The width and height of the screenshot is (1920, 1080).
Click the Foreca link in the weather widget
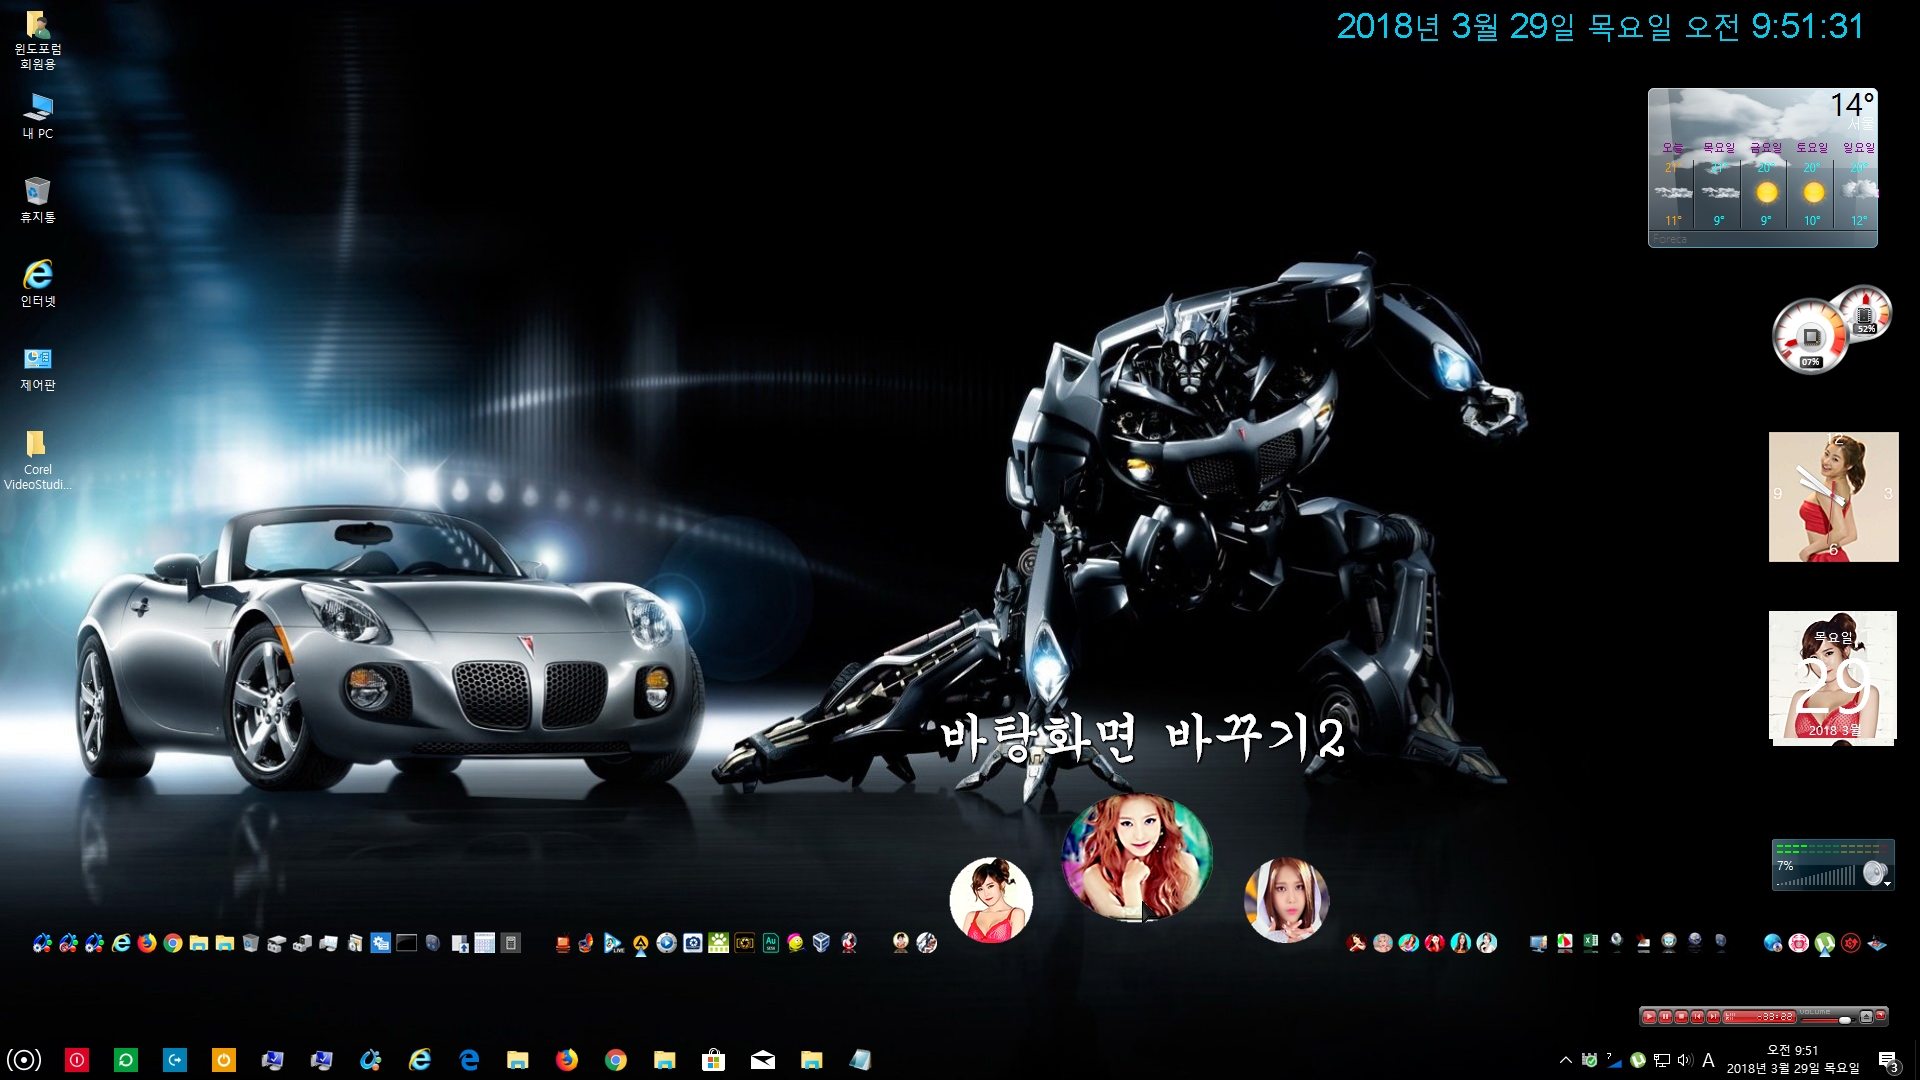[x=1669, y=239]
